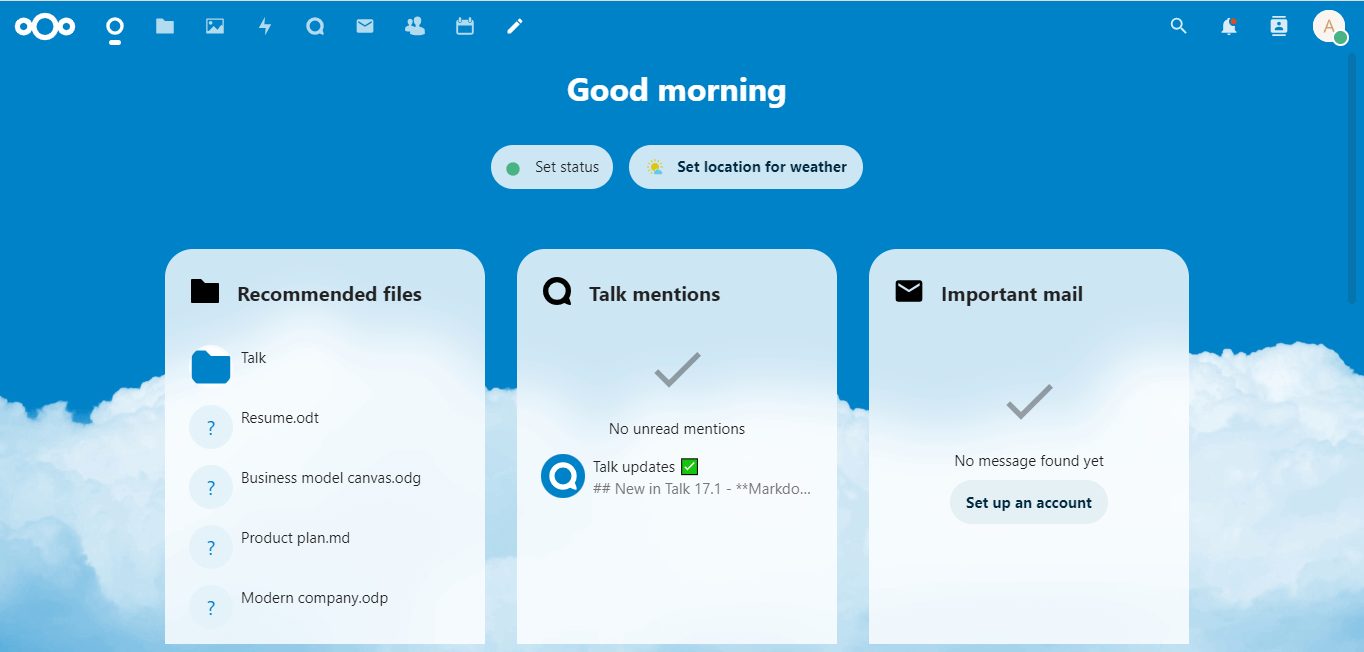The image size is (1364, 652).
Task: Open the Talk app icon
Action: (x=315, y=27)
